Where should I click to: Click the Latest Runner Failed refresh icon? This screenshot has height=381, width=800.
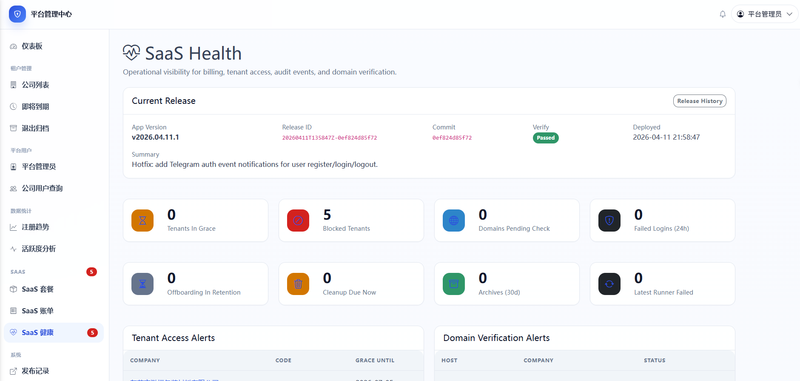(609, 284)
